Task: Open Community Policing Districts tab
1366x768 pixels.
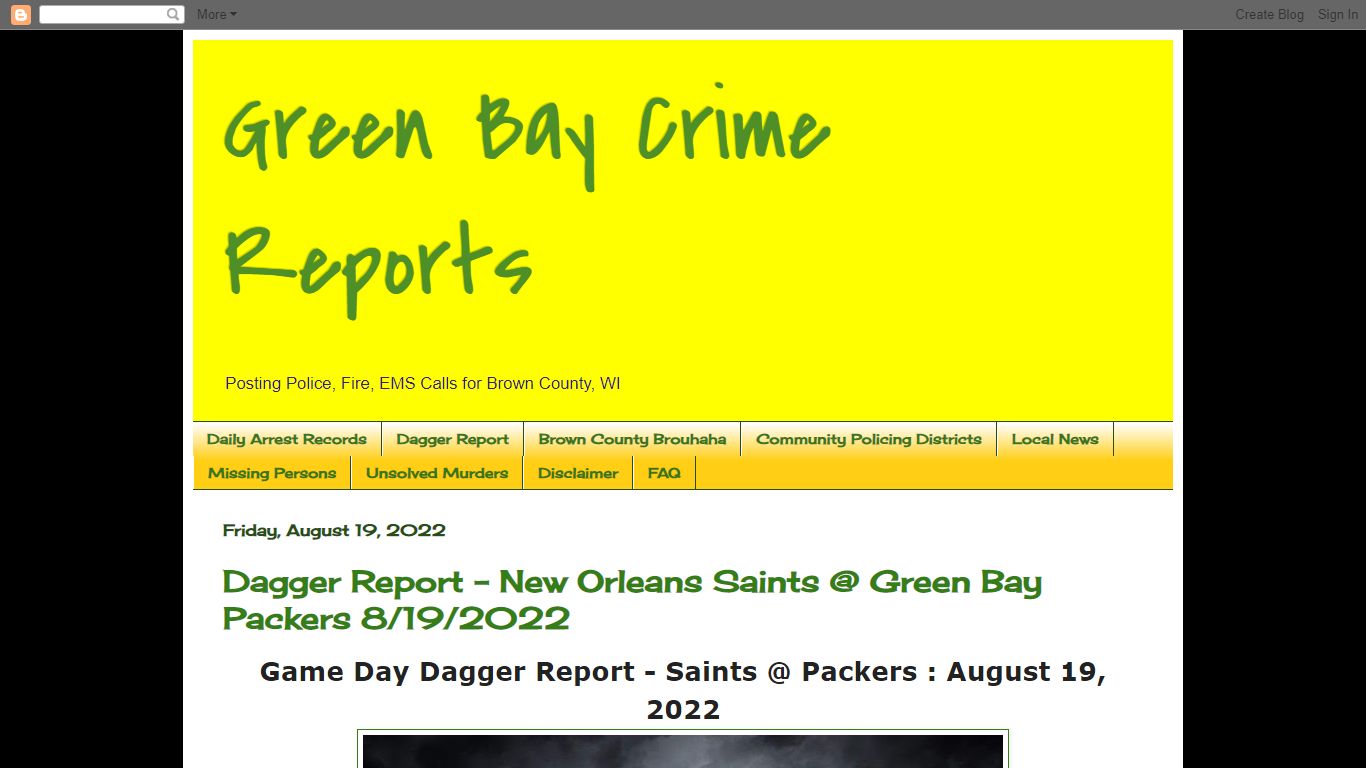Action: click(869, 439)
